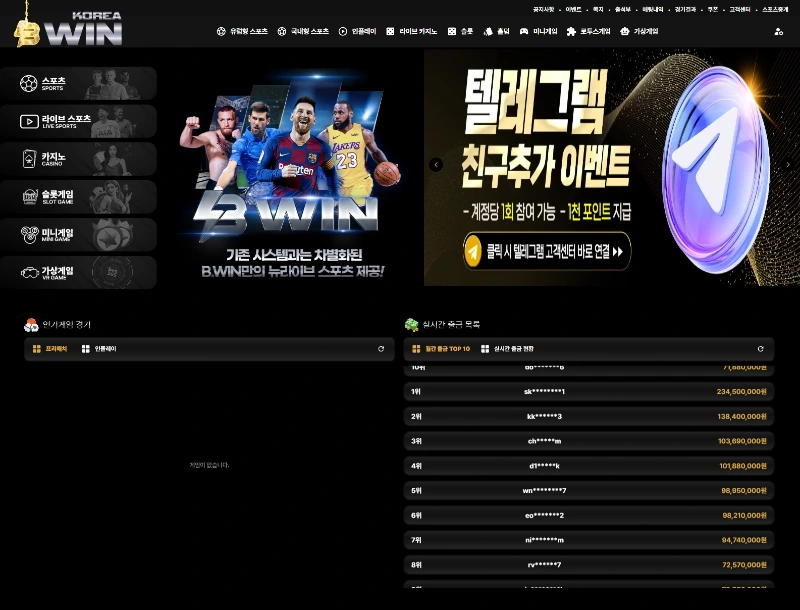
Task: Click the VR headset icon on 가상게임 card
Action: (x=30, y=273)
